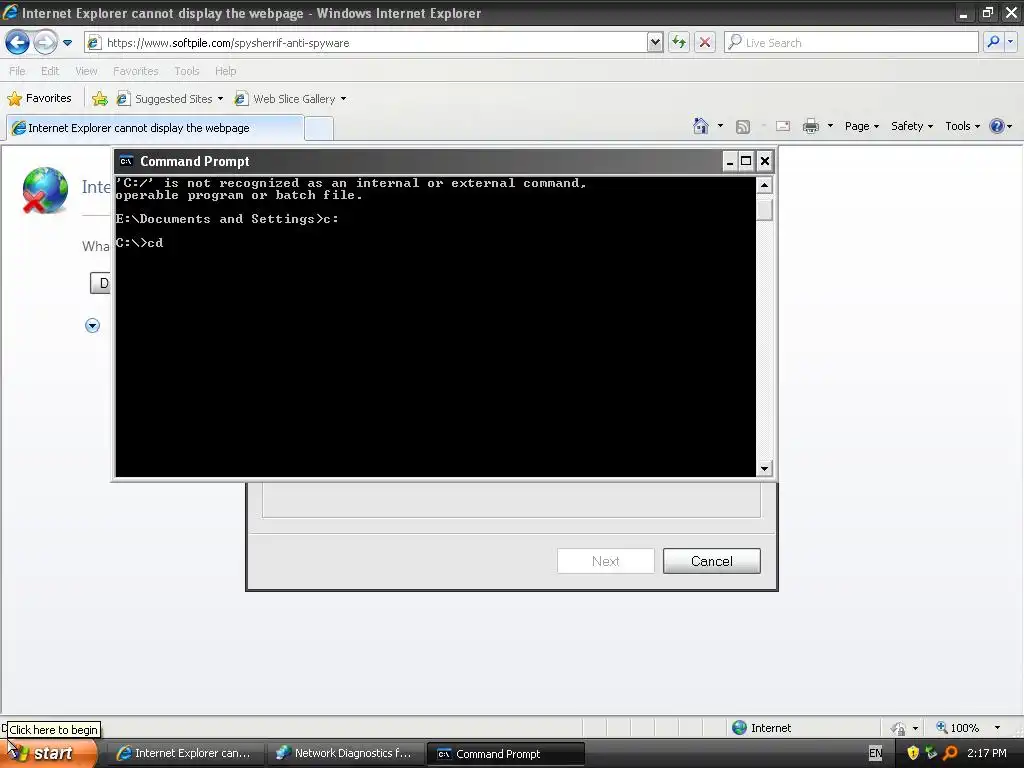The image size is (1024, 768).
Task: Click the Command Prompt title bar icon
Action: click(x=126, y=161)
